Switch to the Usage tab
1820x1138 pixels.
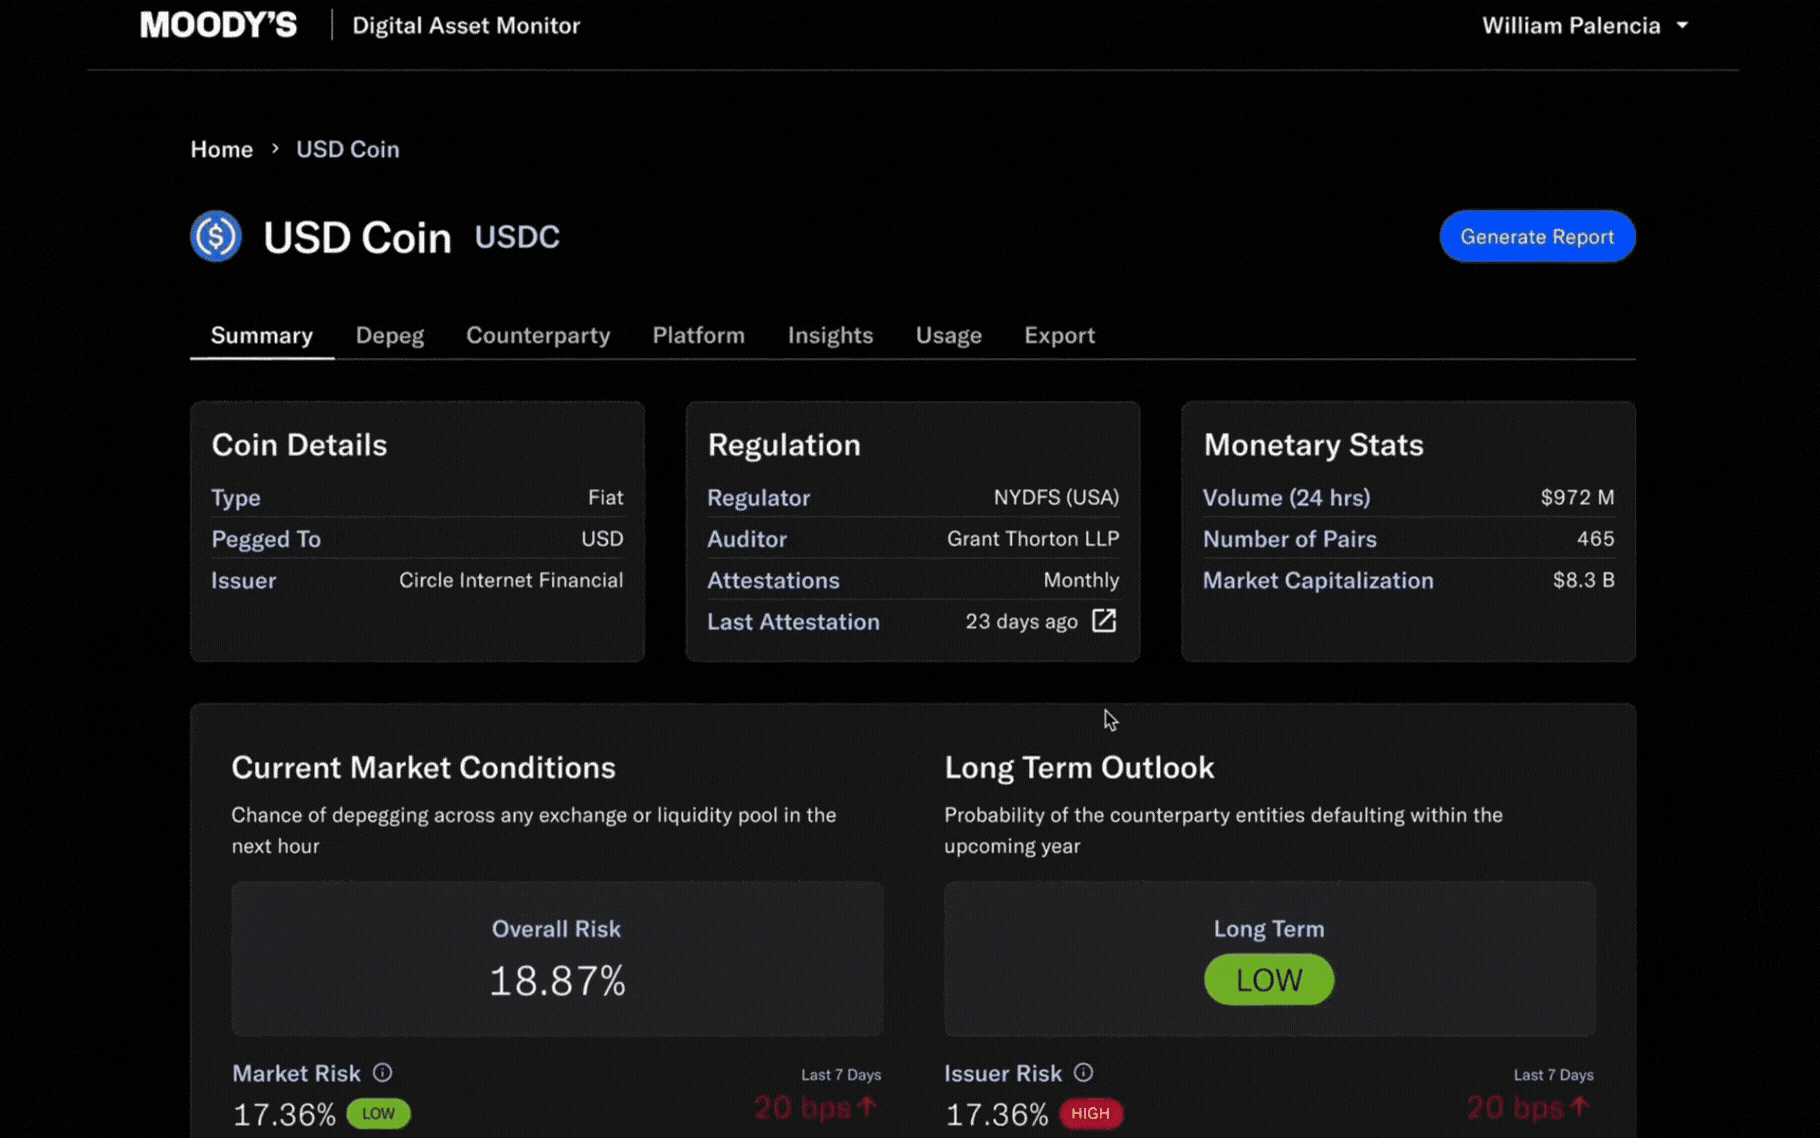click(x=948, y=335)
